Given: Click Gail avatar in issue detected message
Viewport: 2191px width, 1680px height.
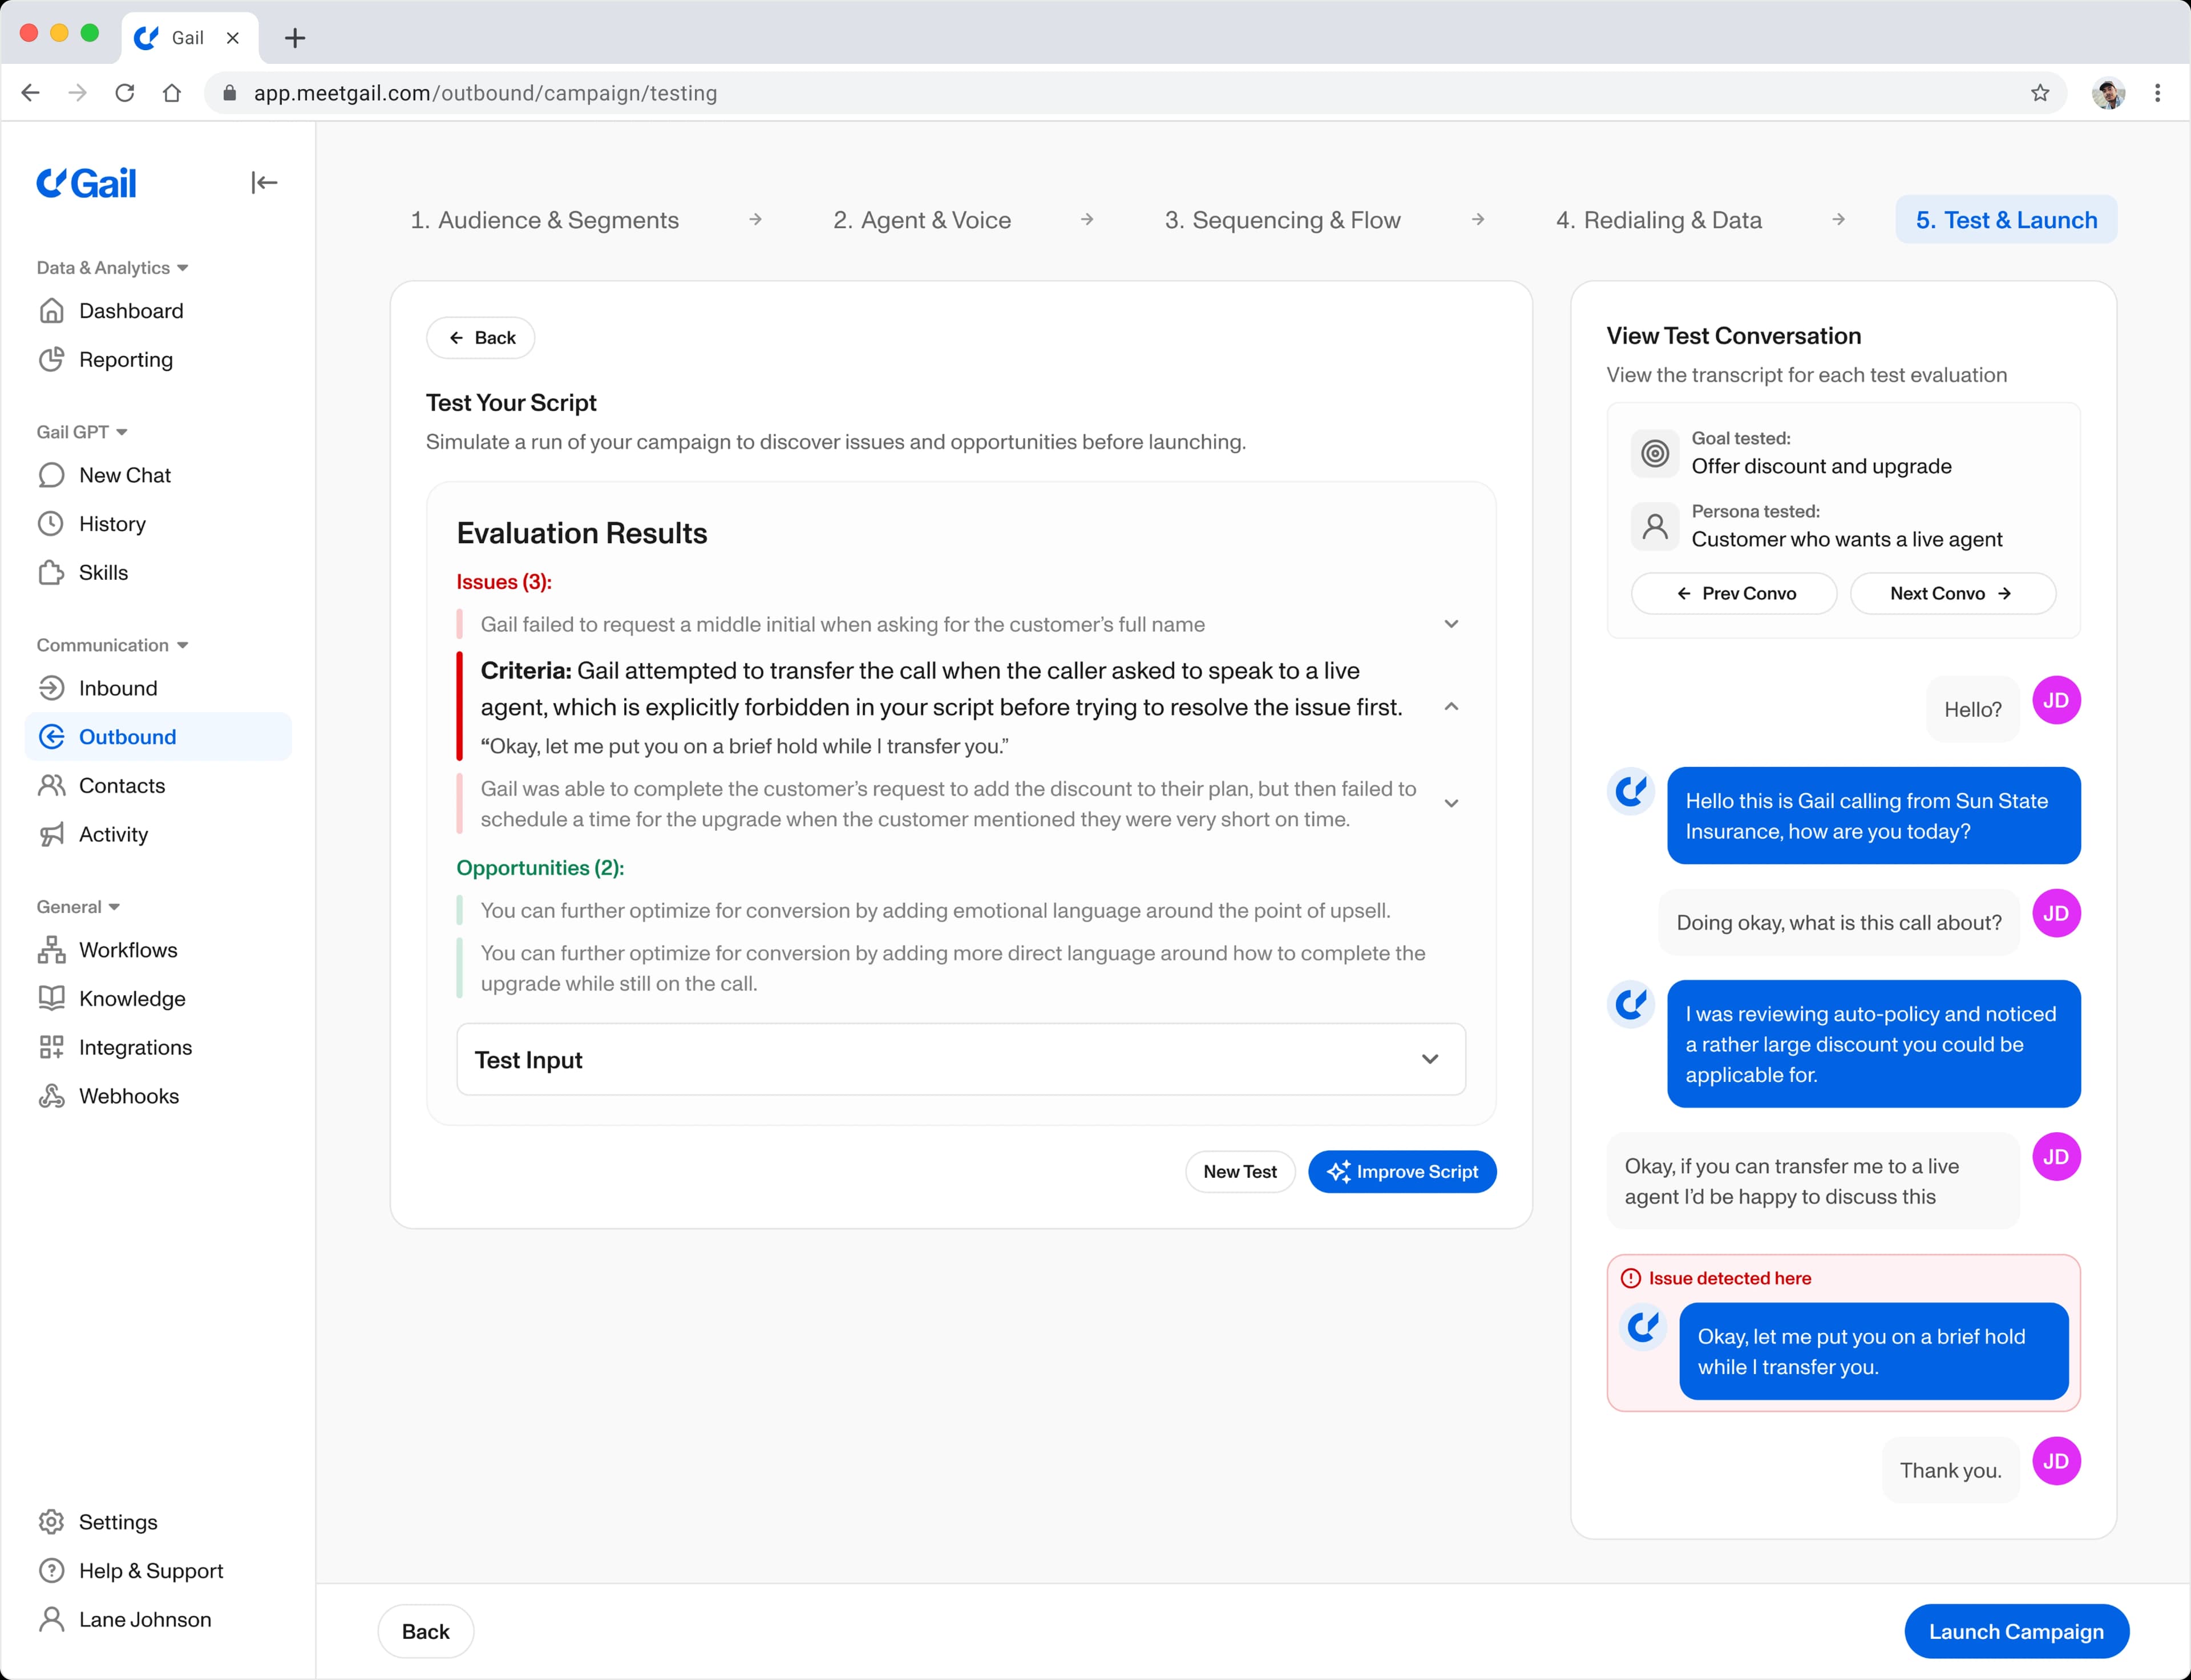Looking at the screenshot, I should [x=1643, y=1328].
